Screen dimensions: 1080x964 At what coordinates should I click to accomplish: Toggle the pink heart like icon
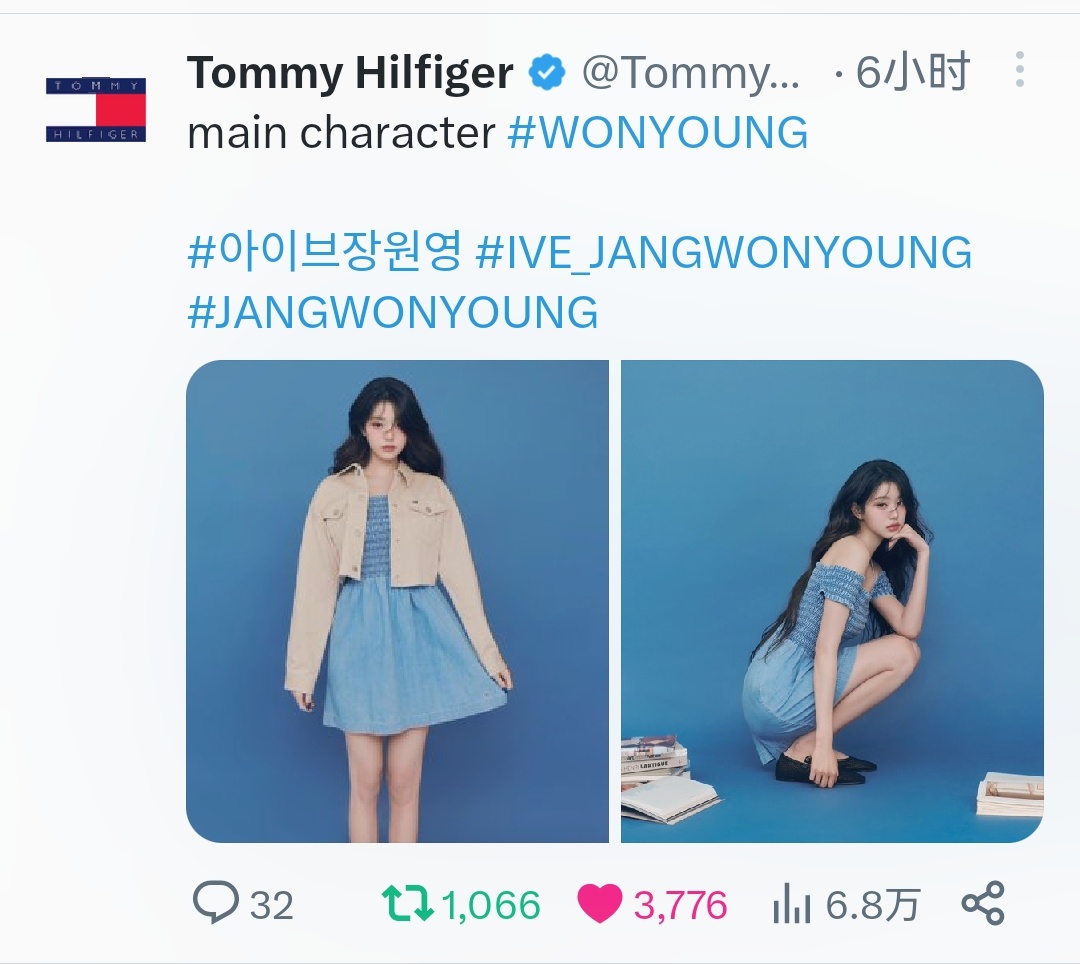pos(599,903)
